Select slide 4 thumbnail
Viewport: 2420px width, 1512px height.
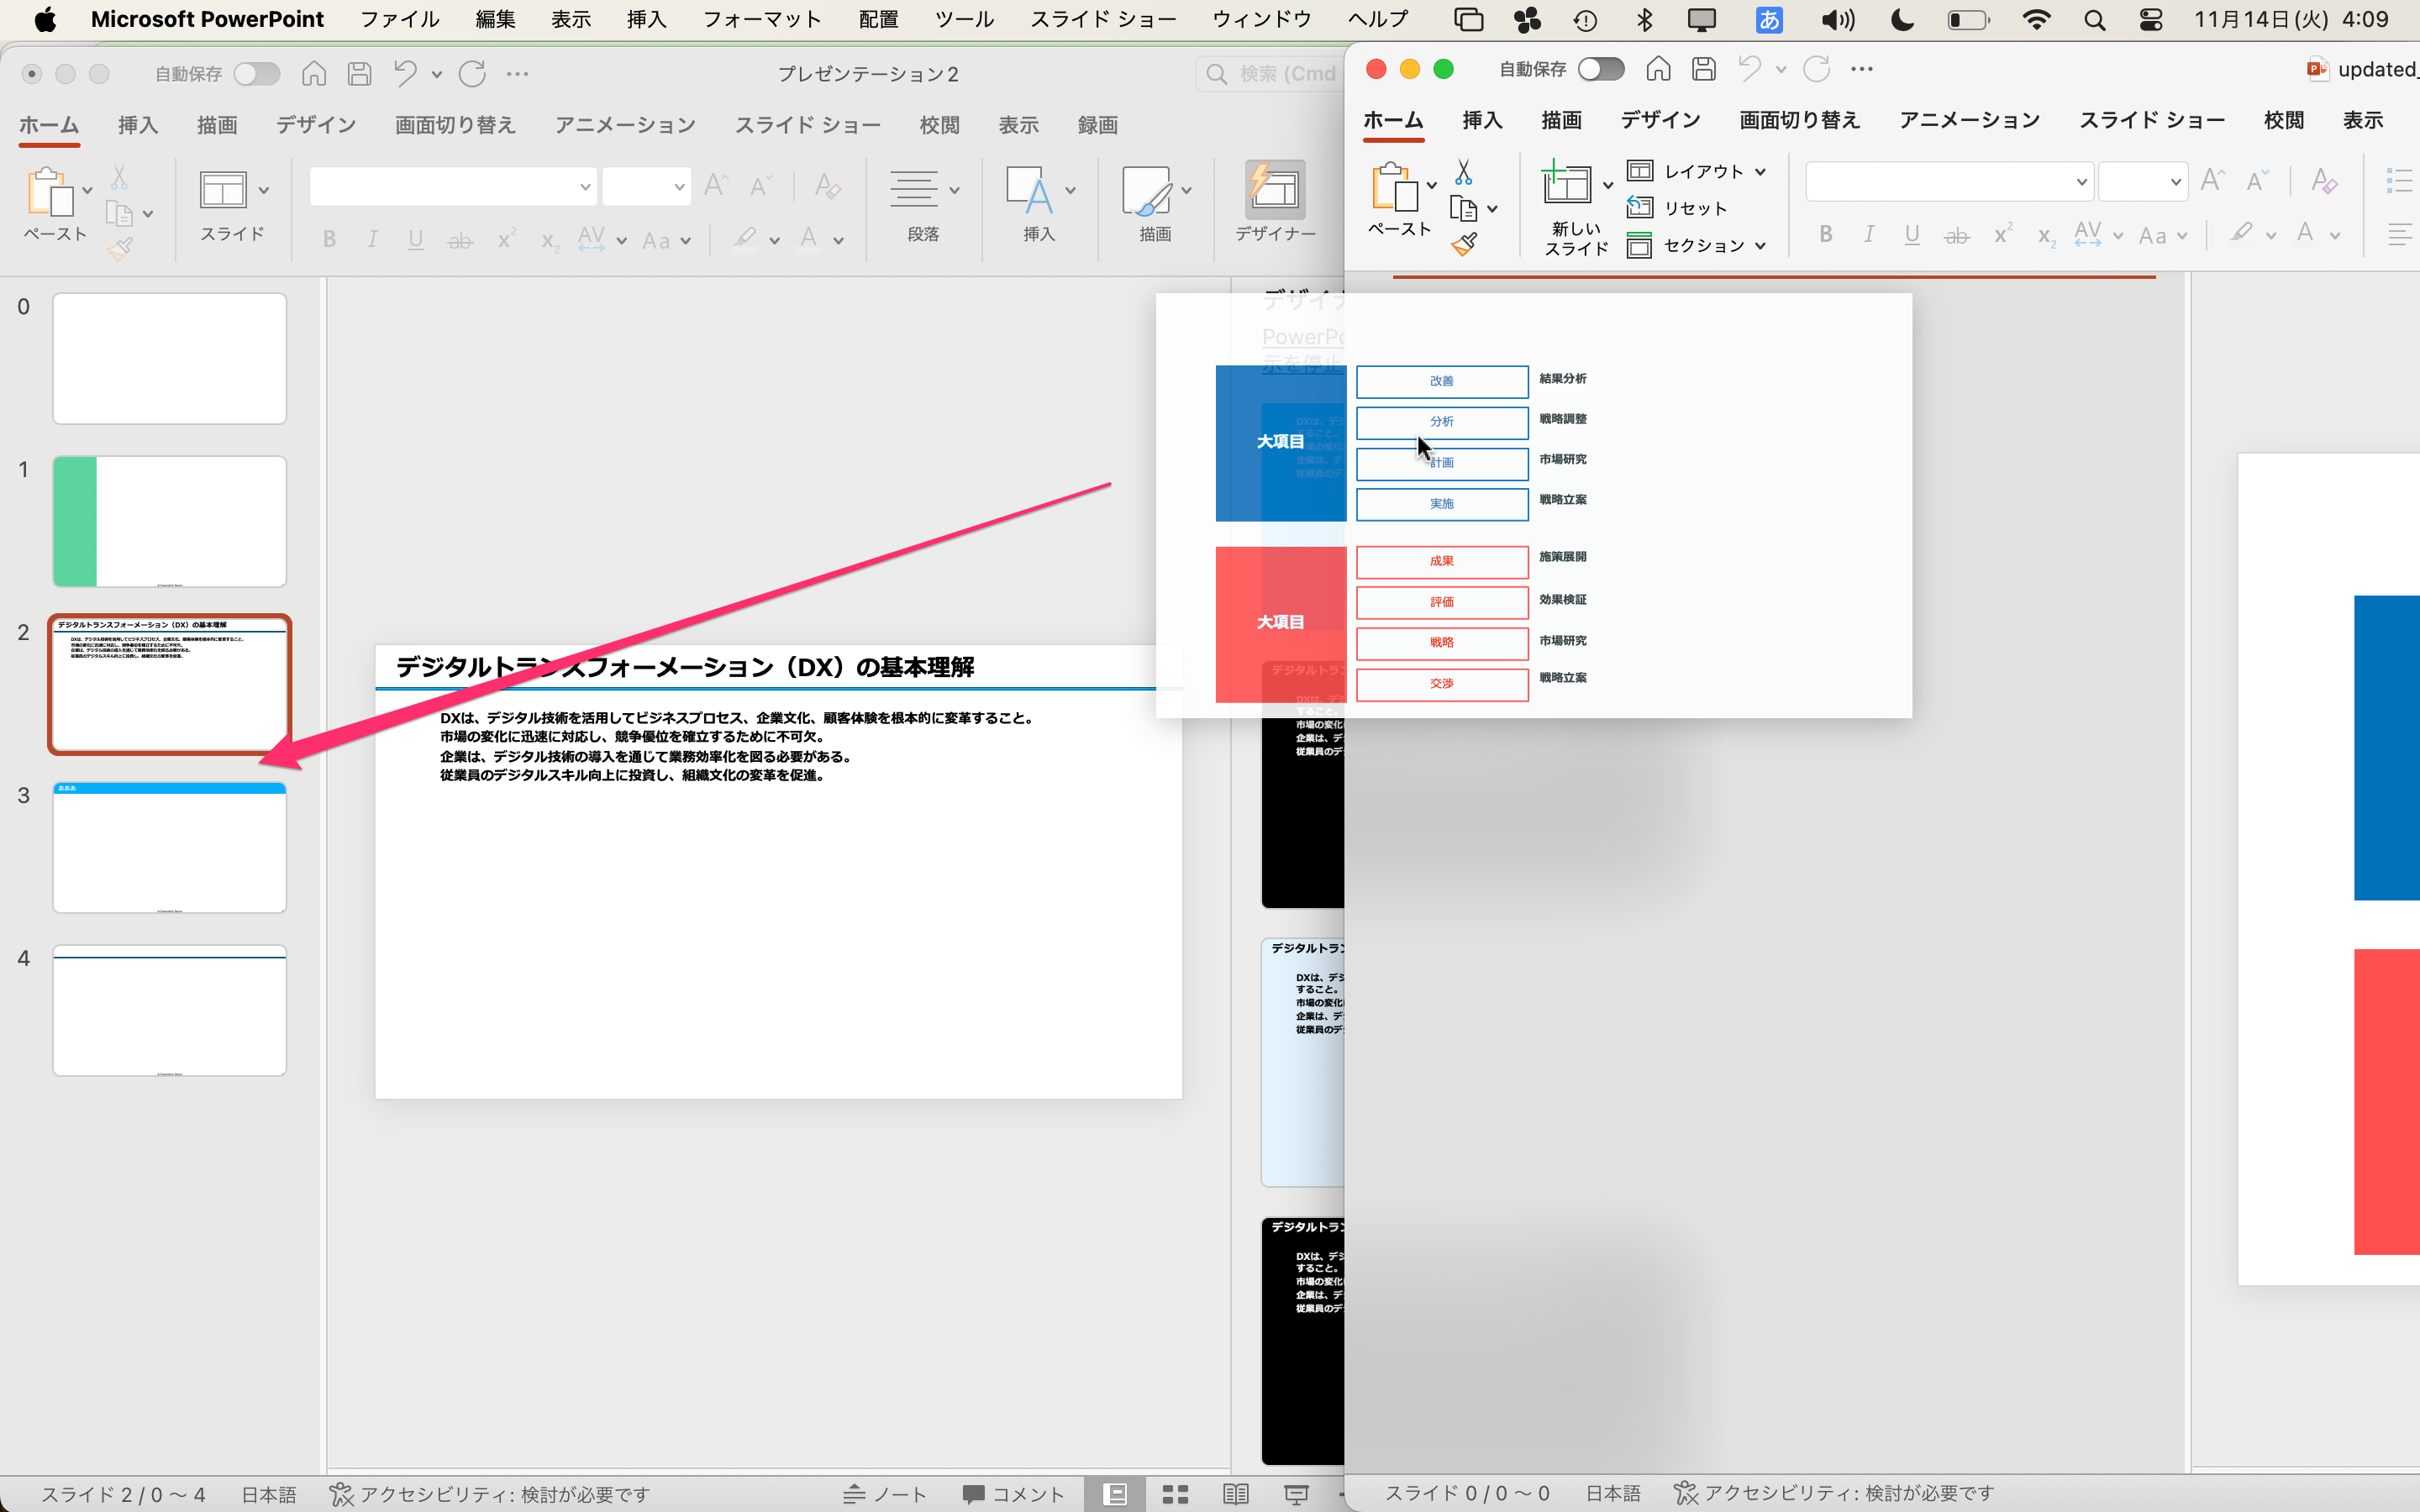(x=169, y=1010)
